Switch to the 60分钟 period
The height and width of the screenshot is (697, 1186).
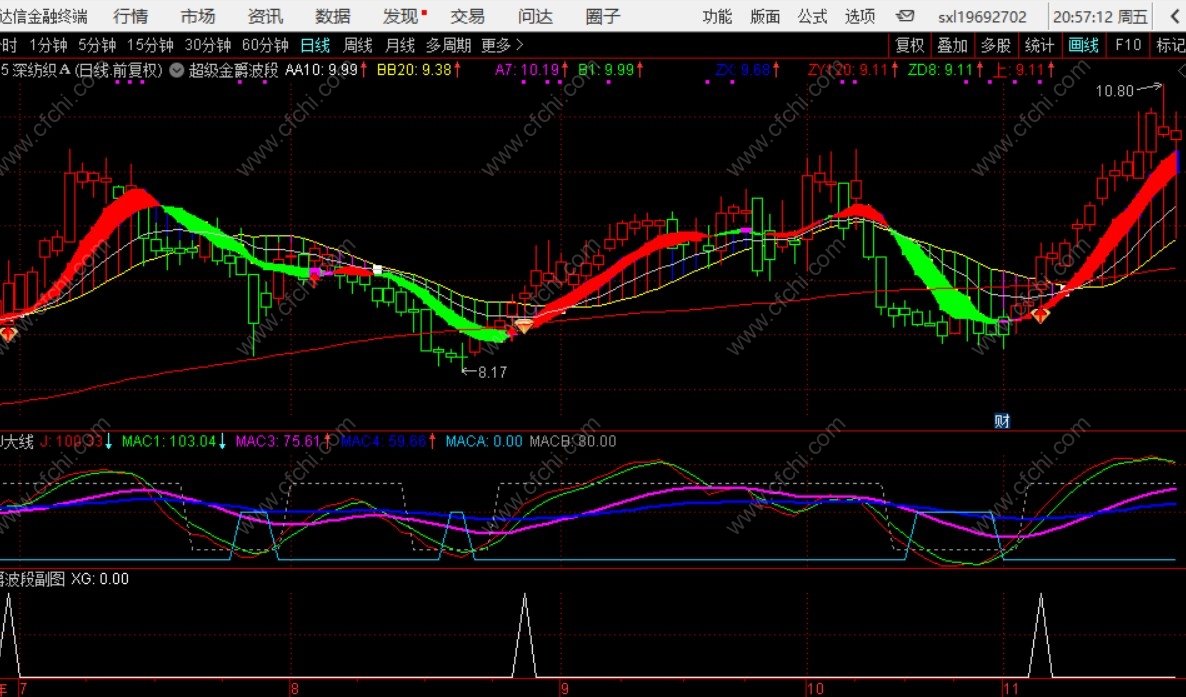(x=265, y=45)
